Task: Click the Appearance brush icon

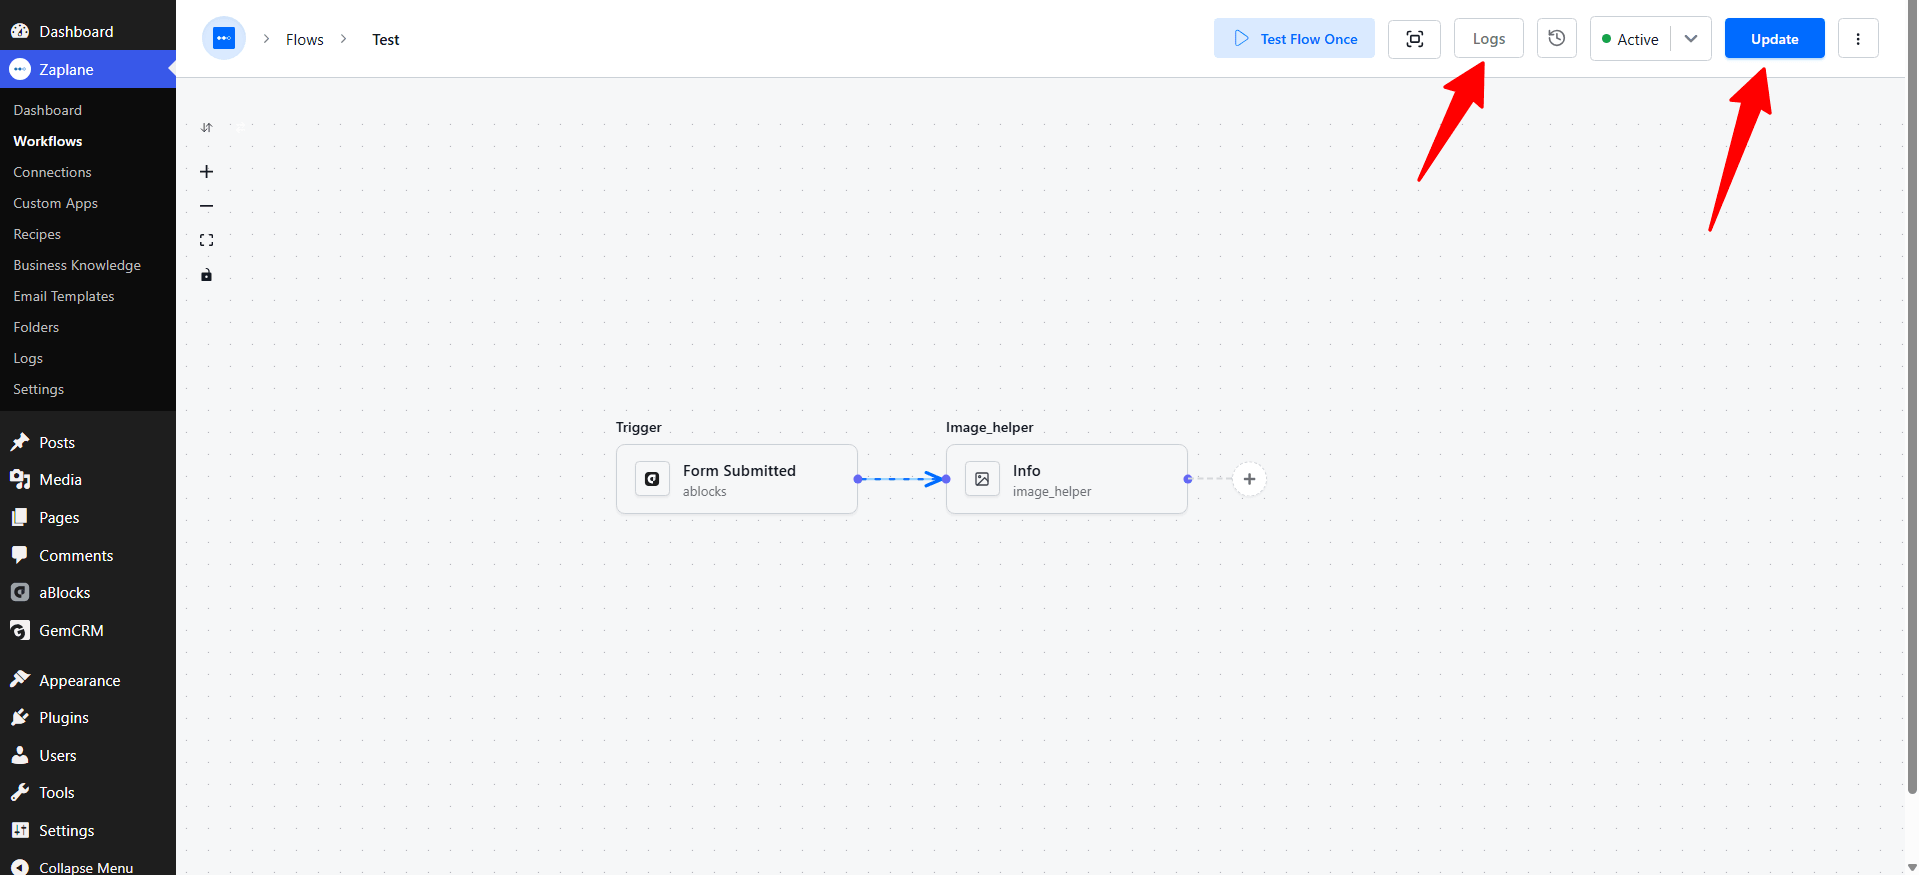Action: tap(20, 680)
